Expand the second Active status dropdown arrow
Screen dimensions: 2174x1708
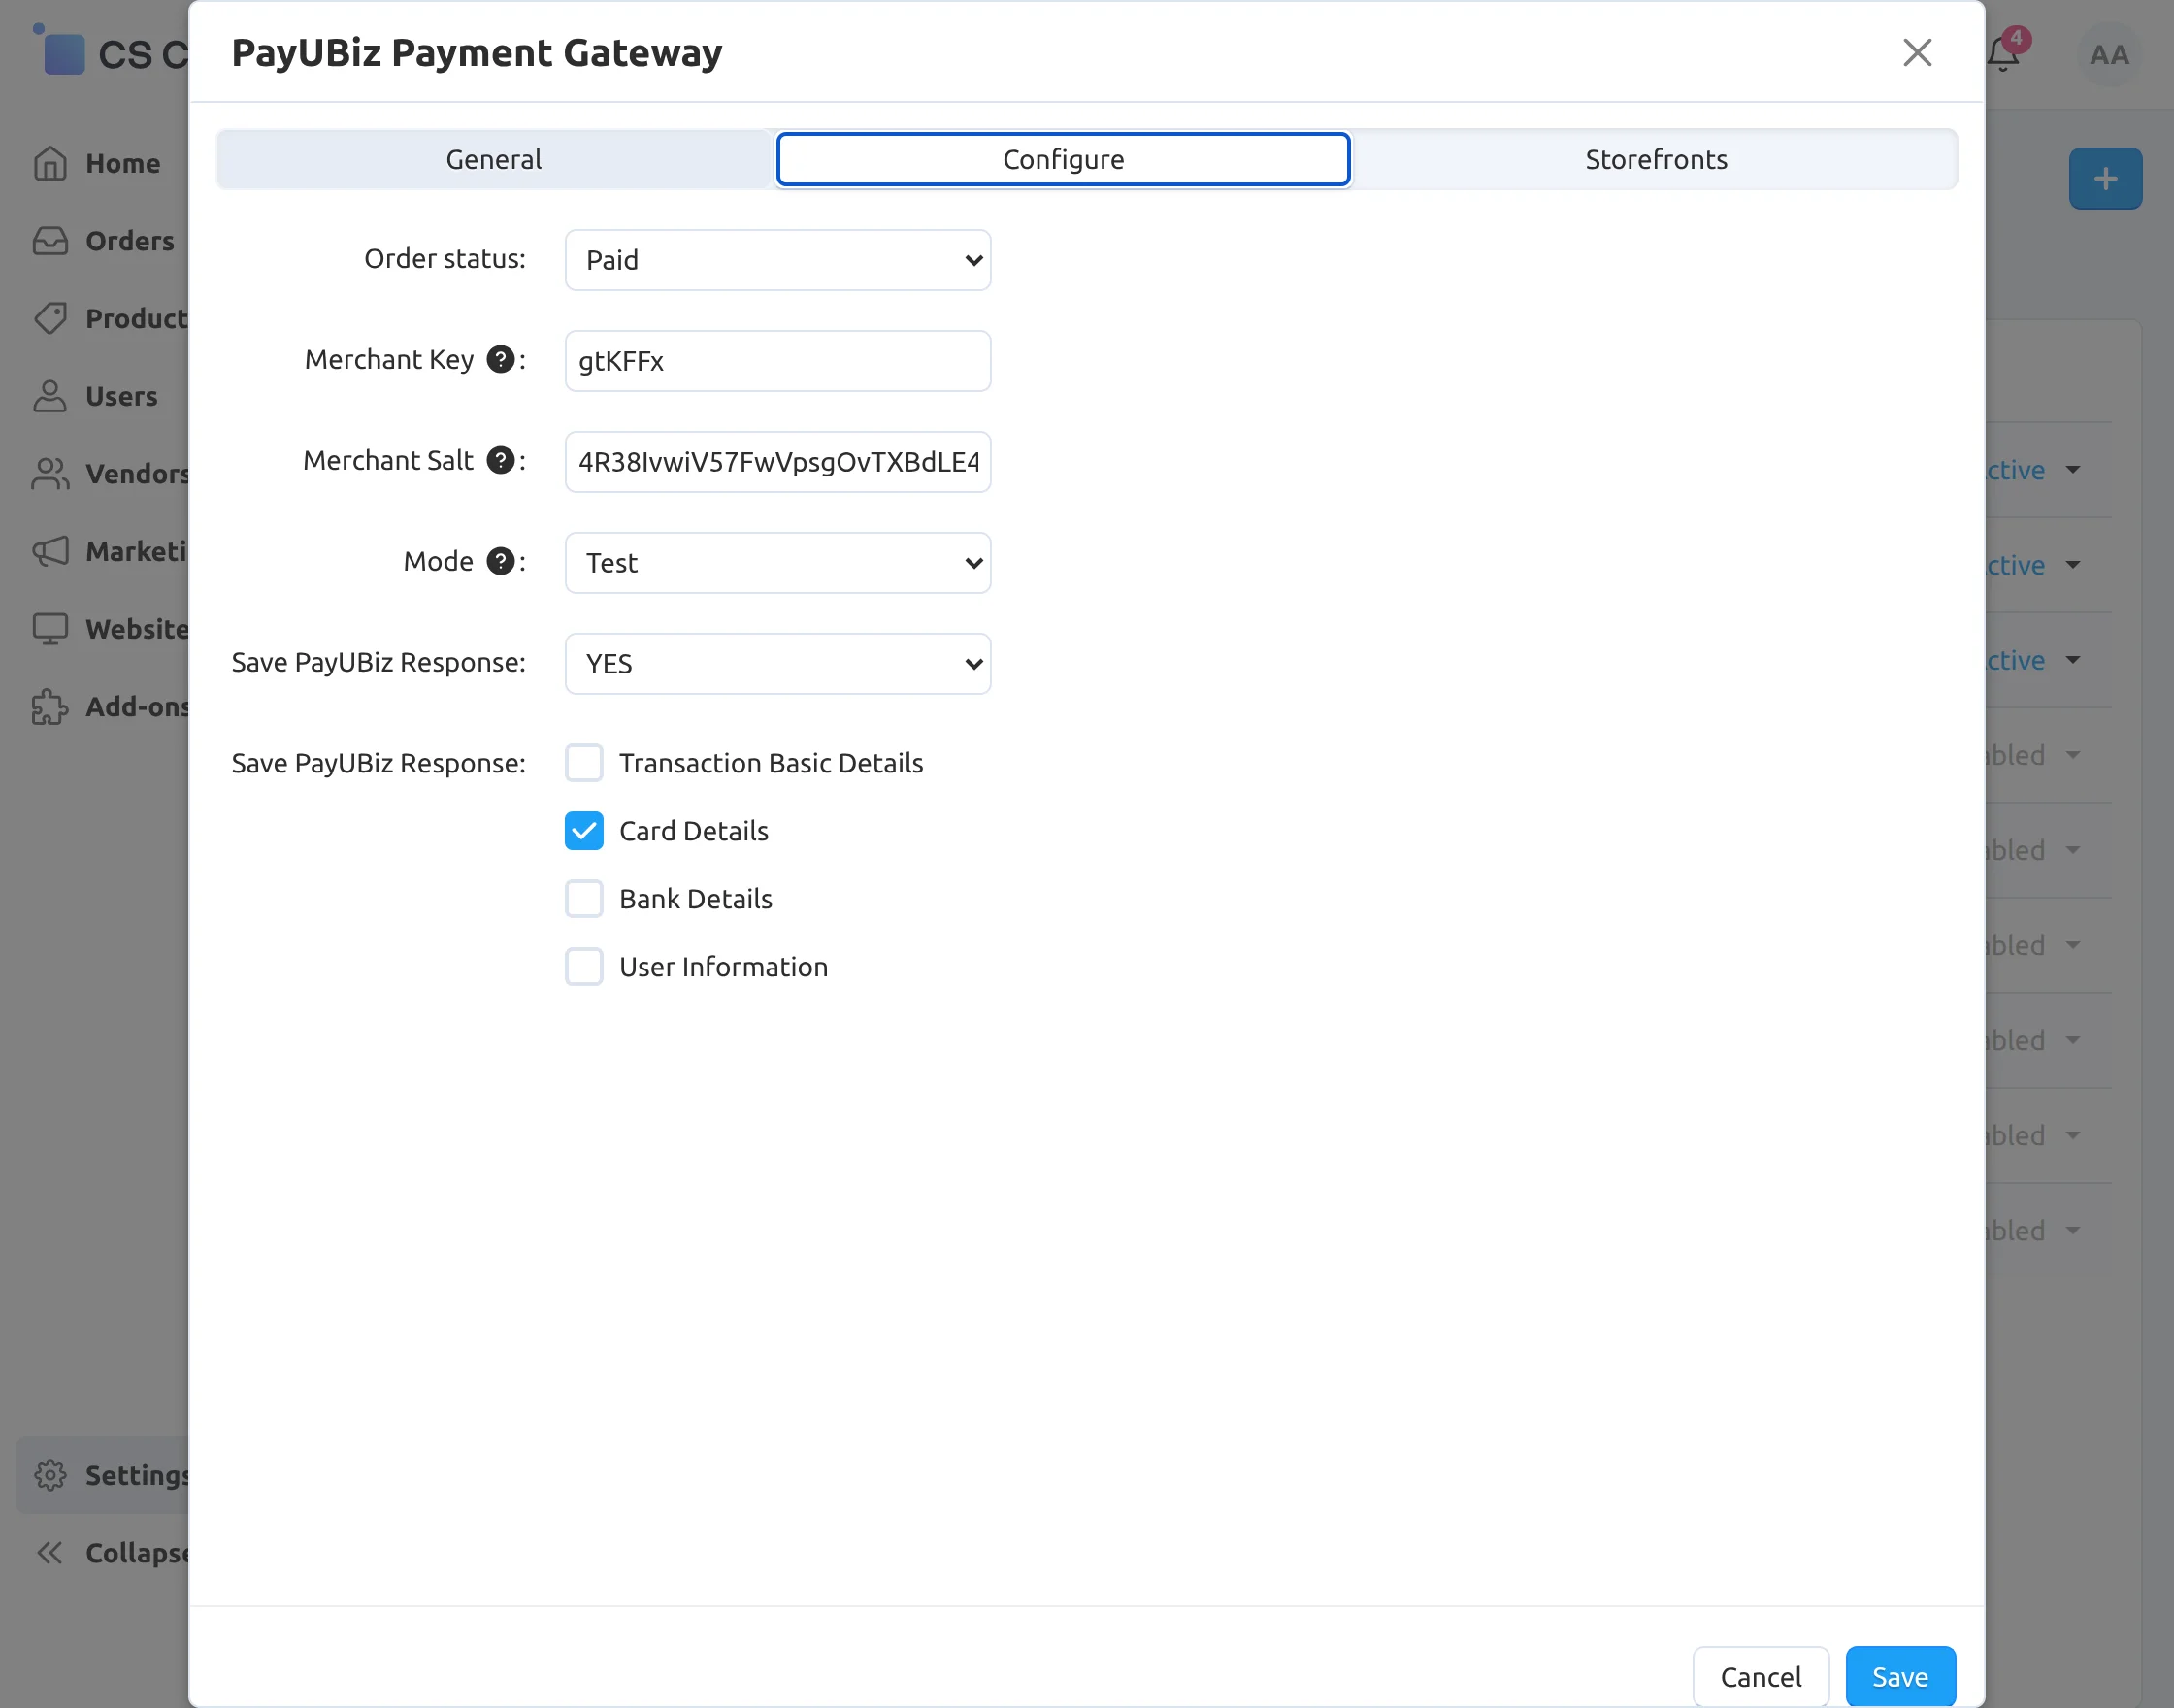tap(2073, 565)
